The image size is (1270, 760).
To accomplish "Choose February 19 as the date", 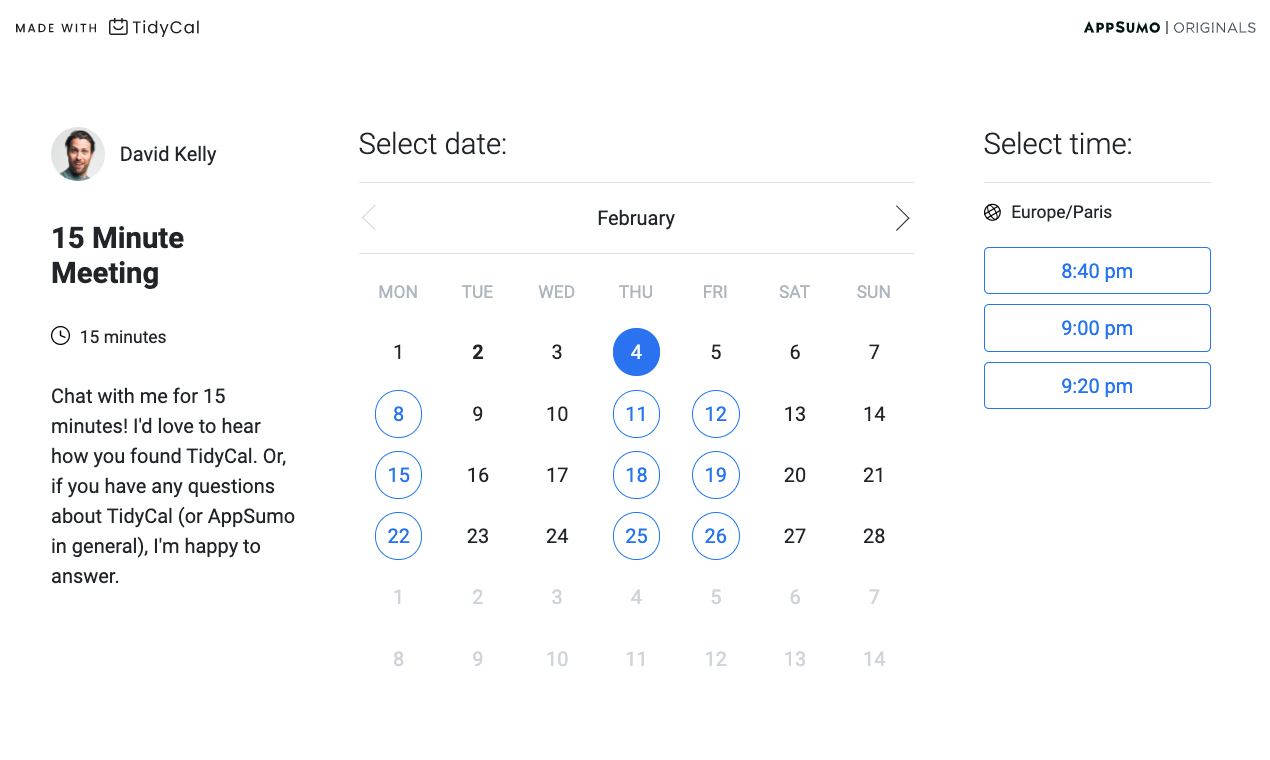I will click(716, 475).
